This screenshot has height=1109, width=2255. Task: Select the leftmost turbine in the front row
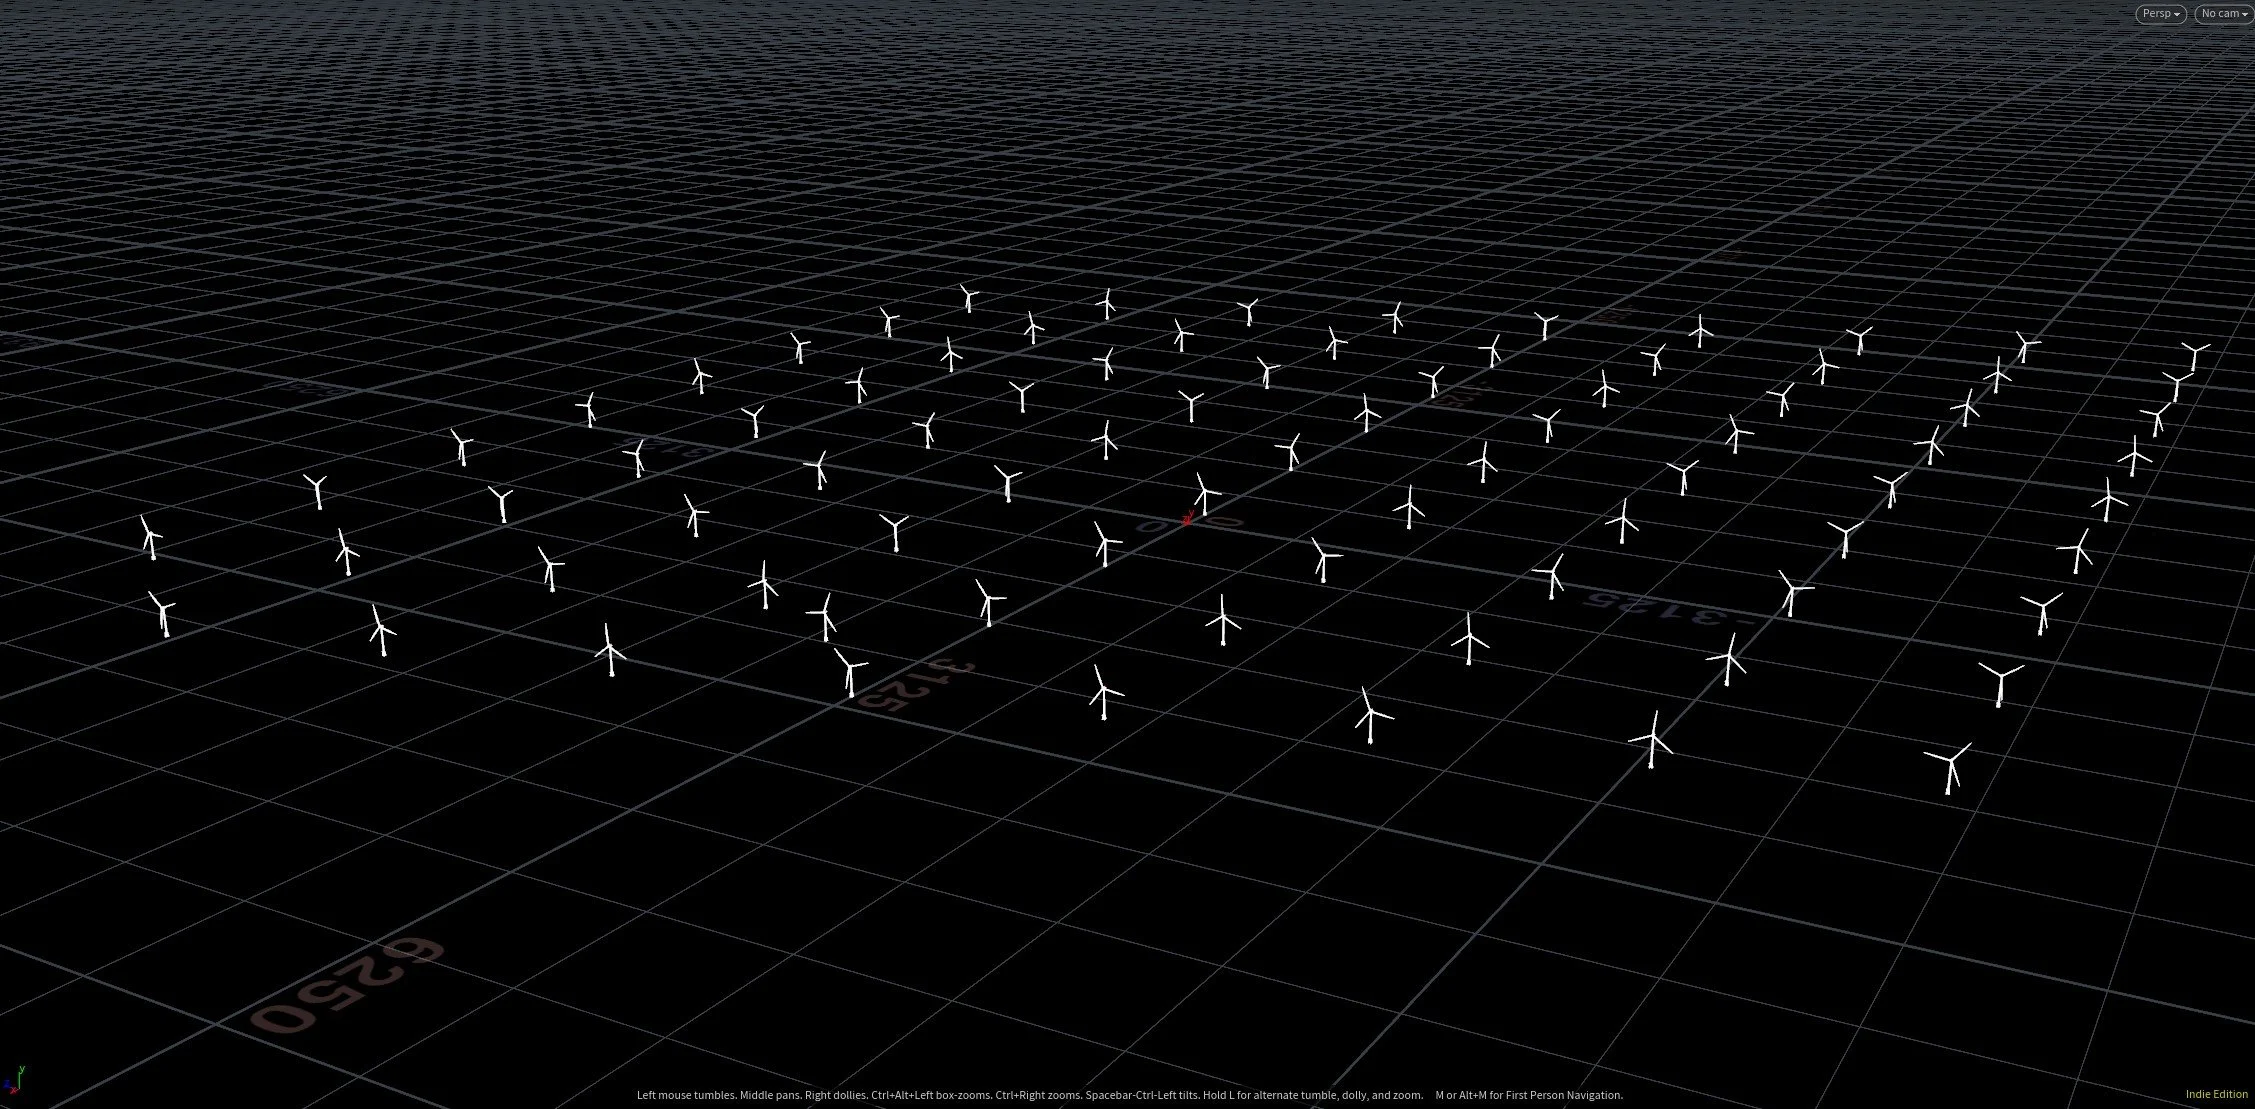pyautogui.click(x=163, y=614)
